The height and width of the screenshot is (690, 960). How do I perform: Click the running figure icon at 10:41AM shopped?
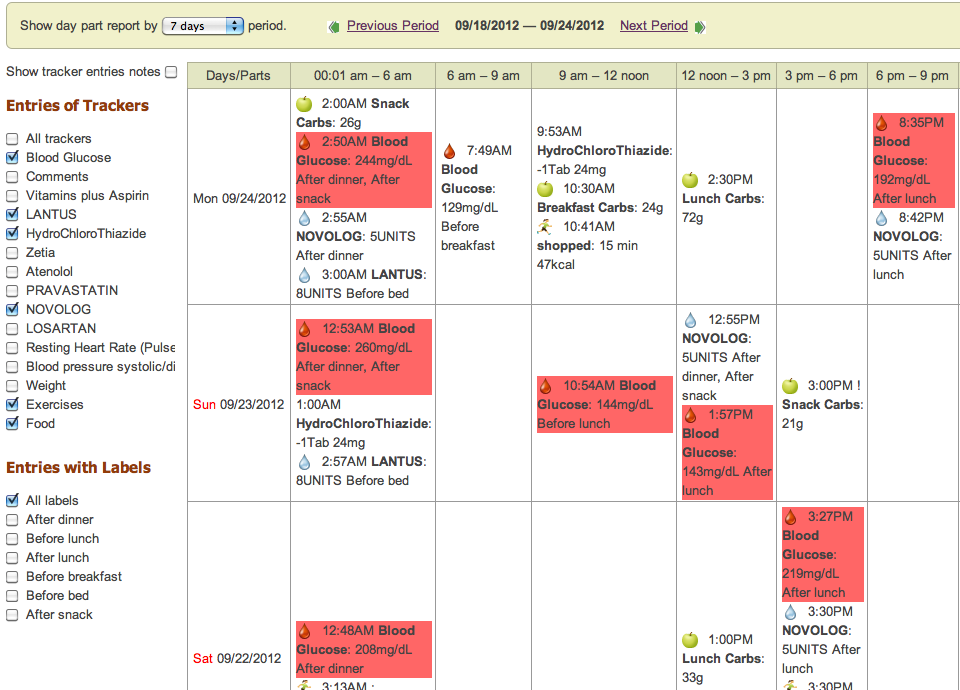click(x=545, y=227)
